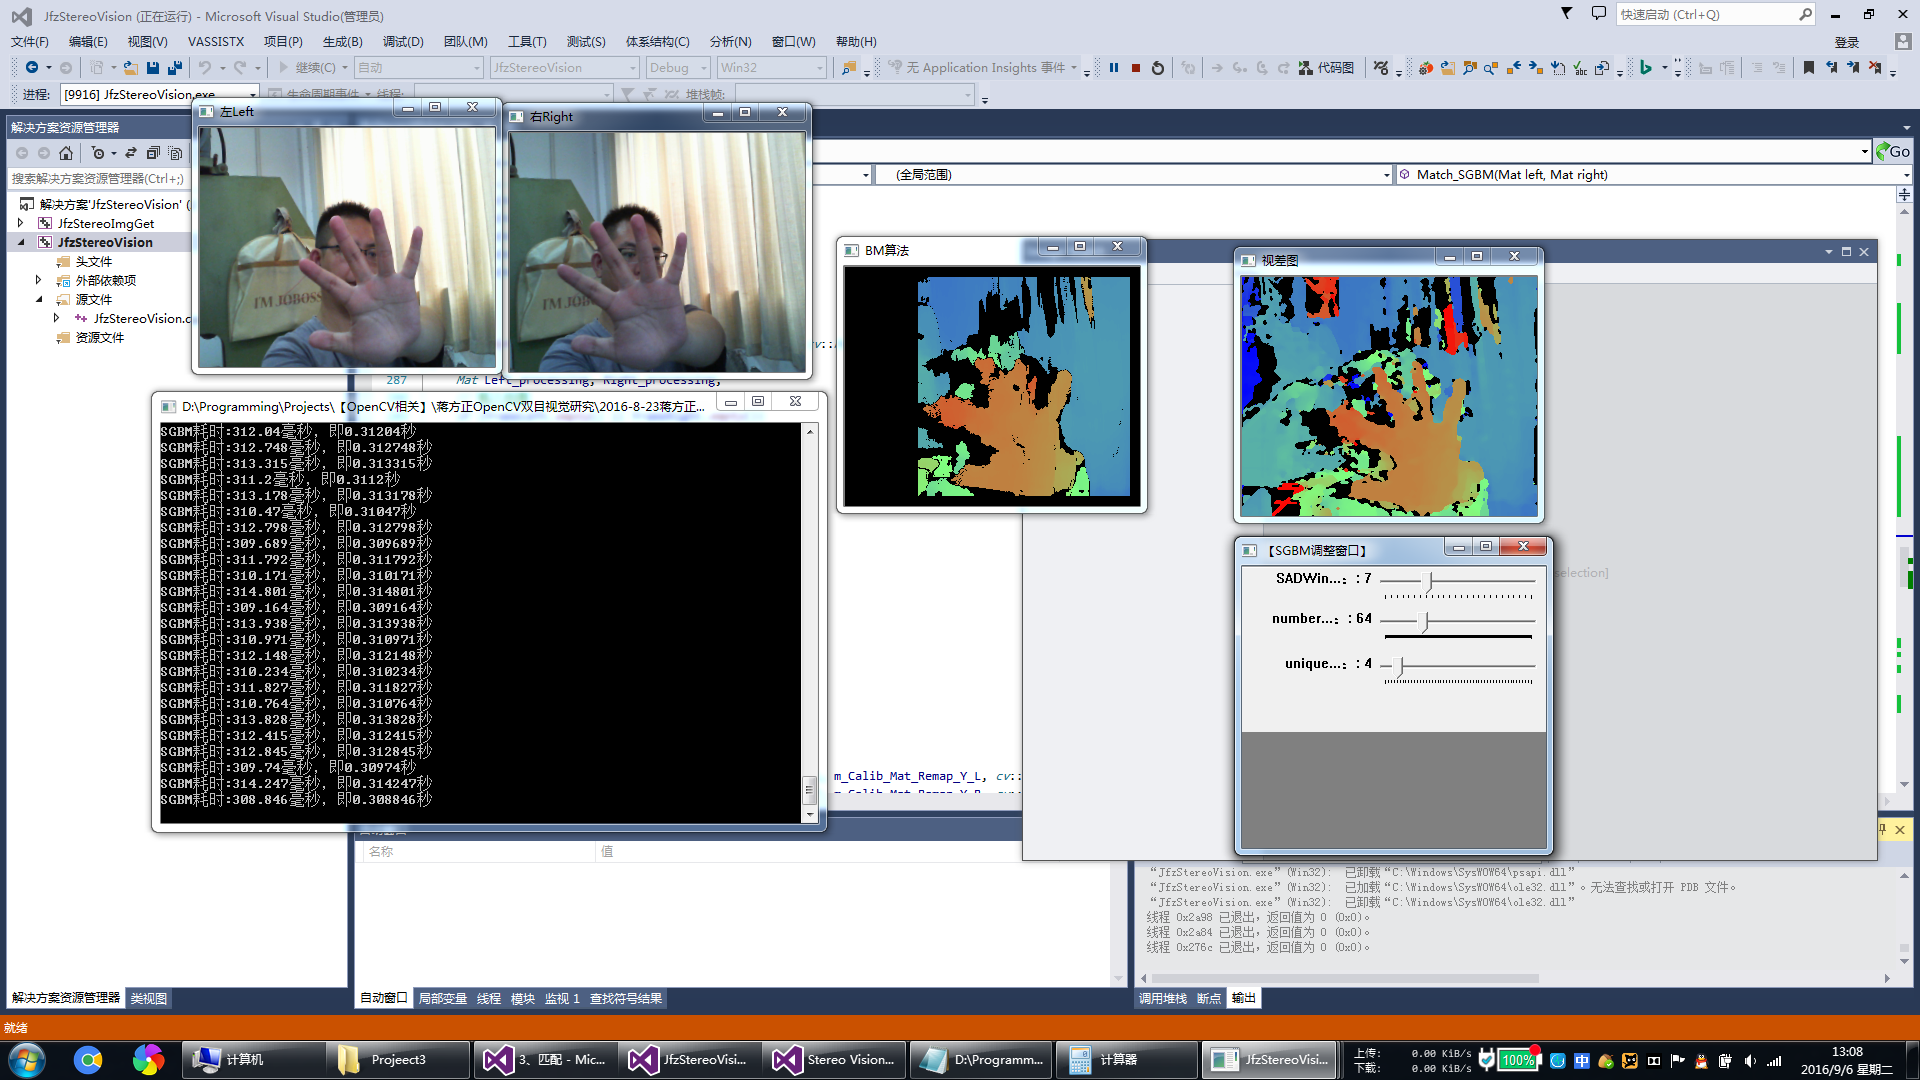Open the Debug configuration dropdown
Screen dimensions: 1920x1080
pyautogui.click(x=678, y=68)
